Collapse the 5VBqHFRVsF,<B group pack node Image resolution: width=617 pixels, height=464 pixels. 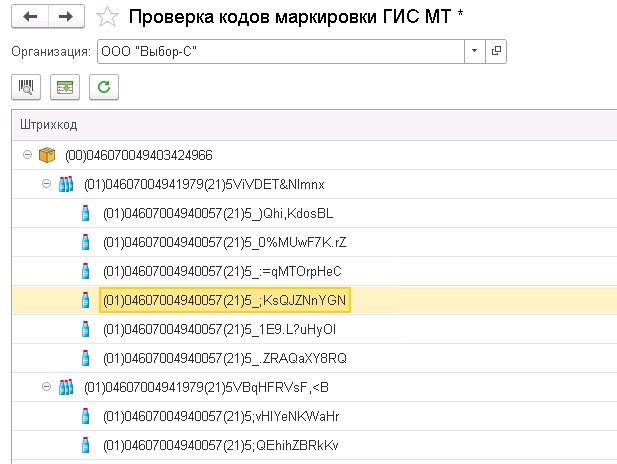(x=46, y=387)
